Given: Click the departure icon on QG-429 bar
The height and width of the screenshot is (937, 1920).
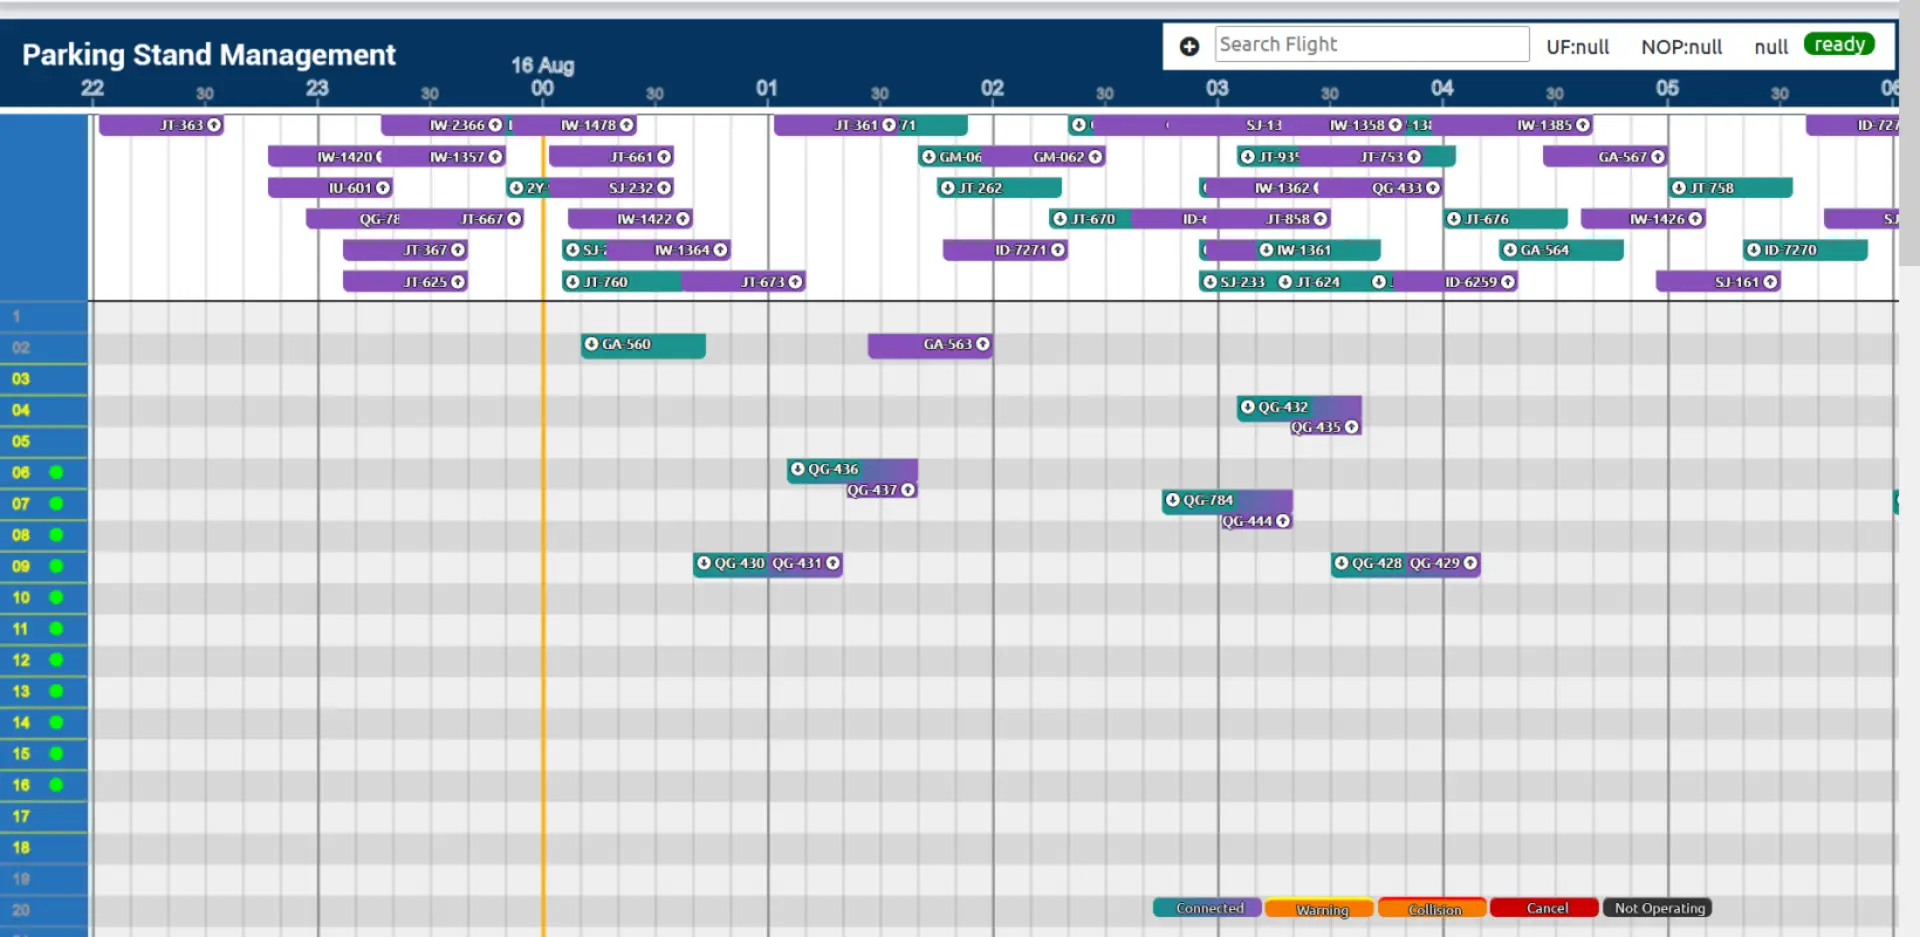Looking at the screenshot, I should [x=1470, y=563].
